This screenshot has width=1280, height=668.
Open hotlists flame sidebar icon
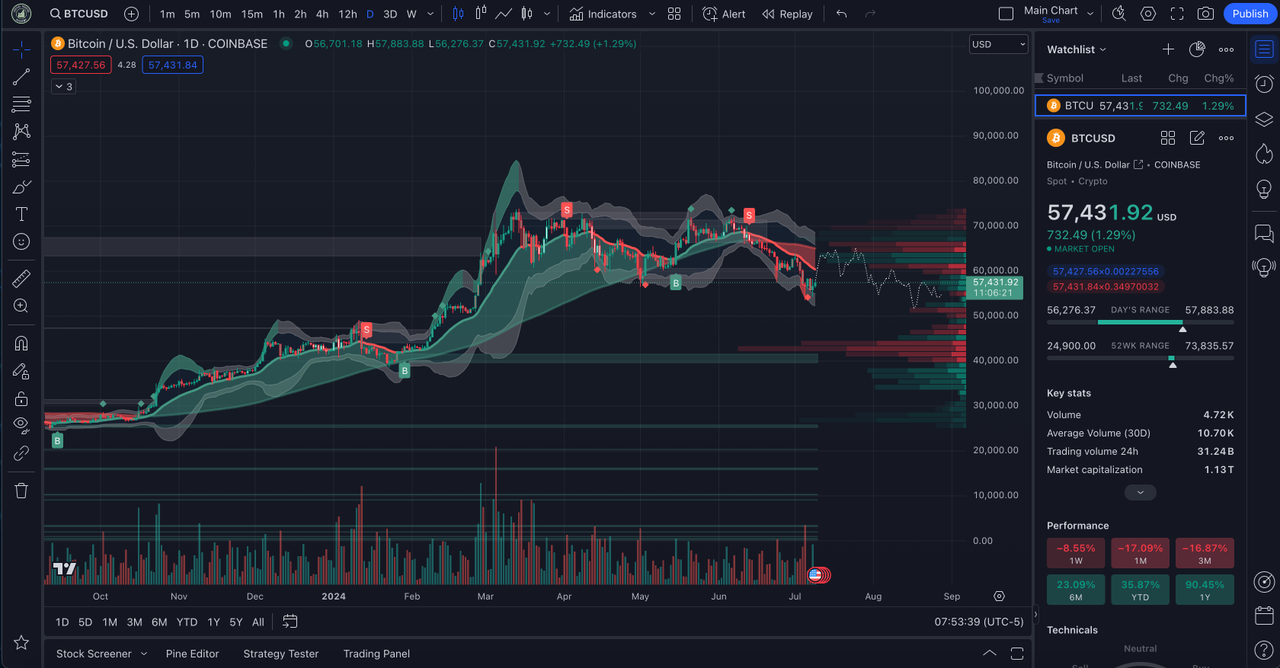click(1264, 153)
